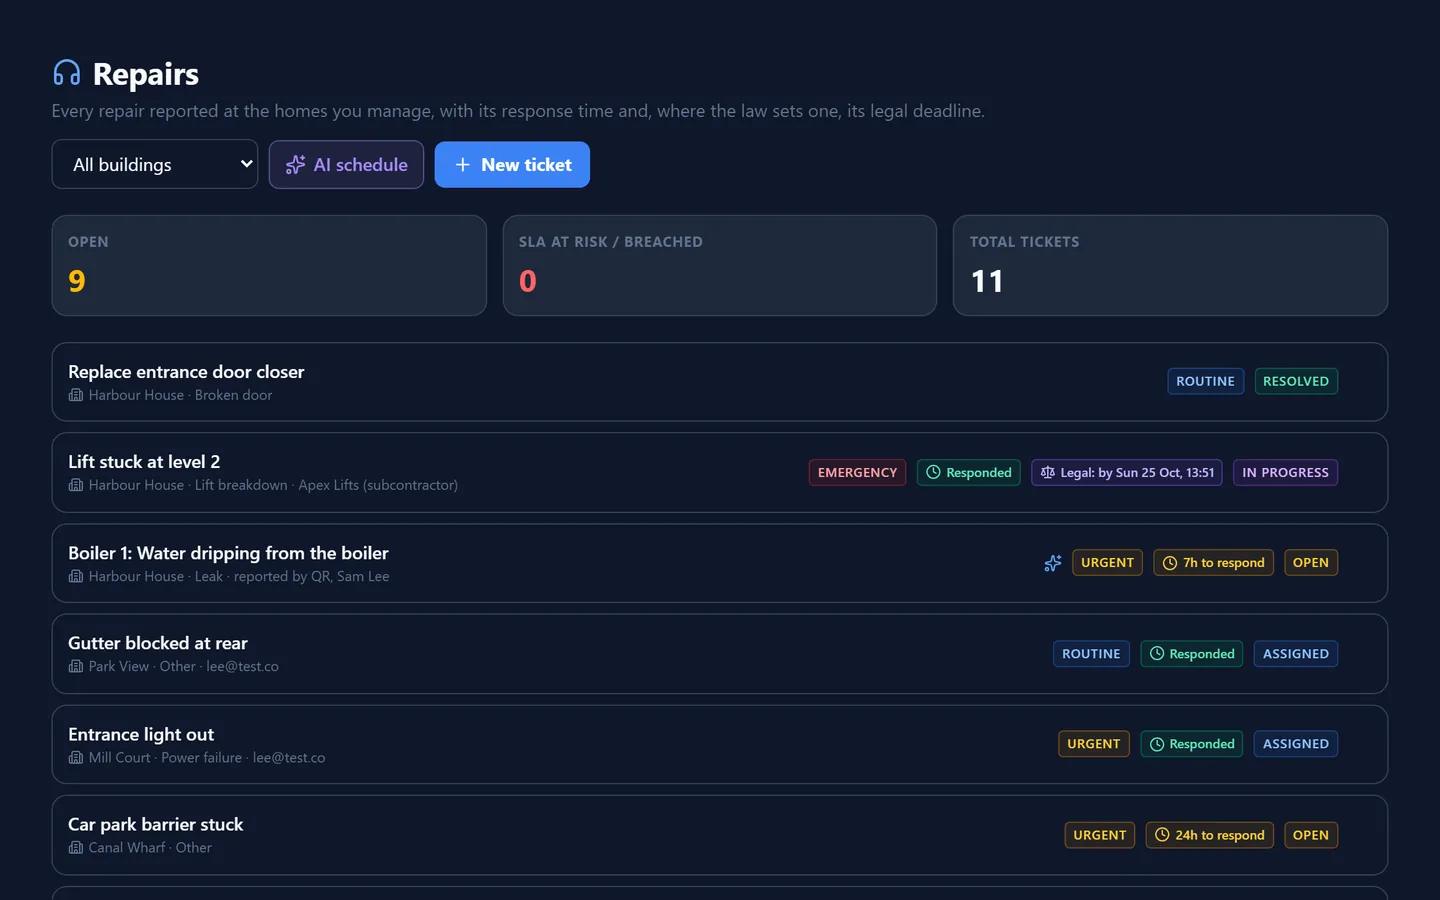This screenshot has width=1440, height=900.
Task: Click clock icon in '24h to respond' badge
Action: point(1162,835)
